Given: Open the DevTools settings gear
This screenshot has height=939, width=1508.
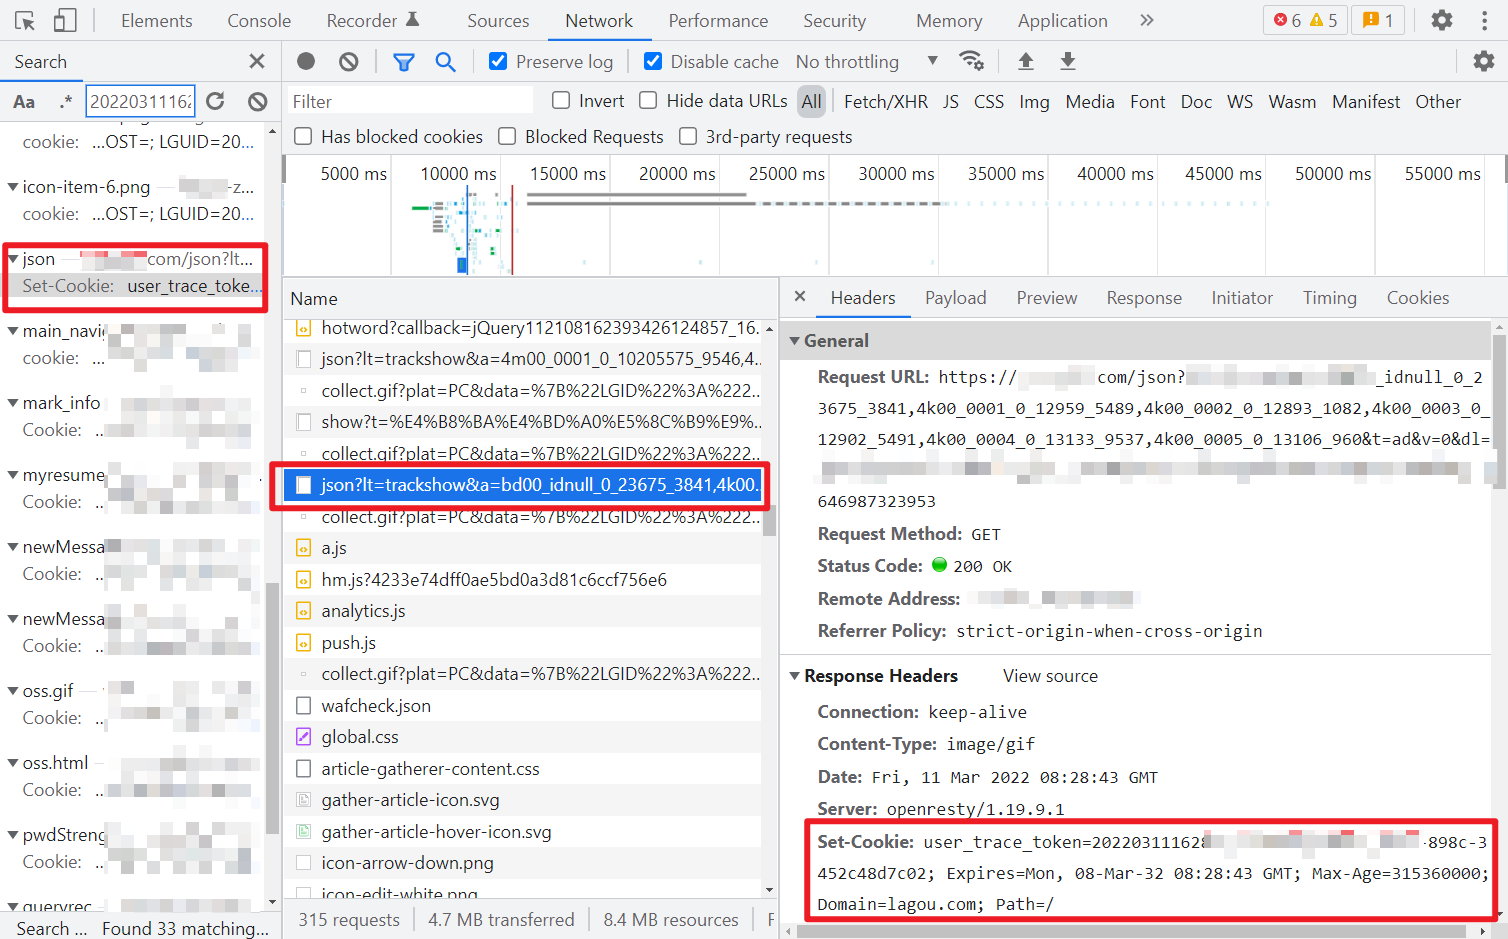Looking at the screenshot, I should pyautogui.click(x=1441, y=20).
